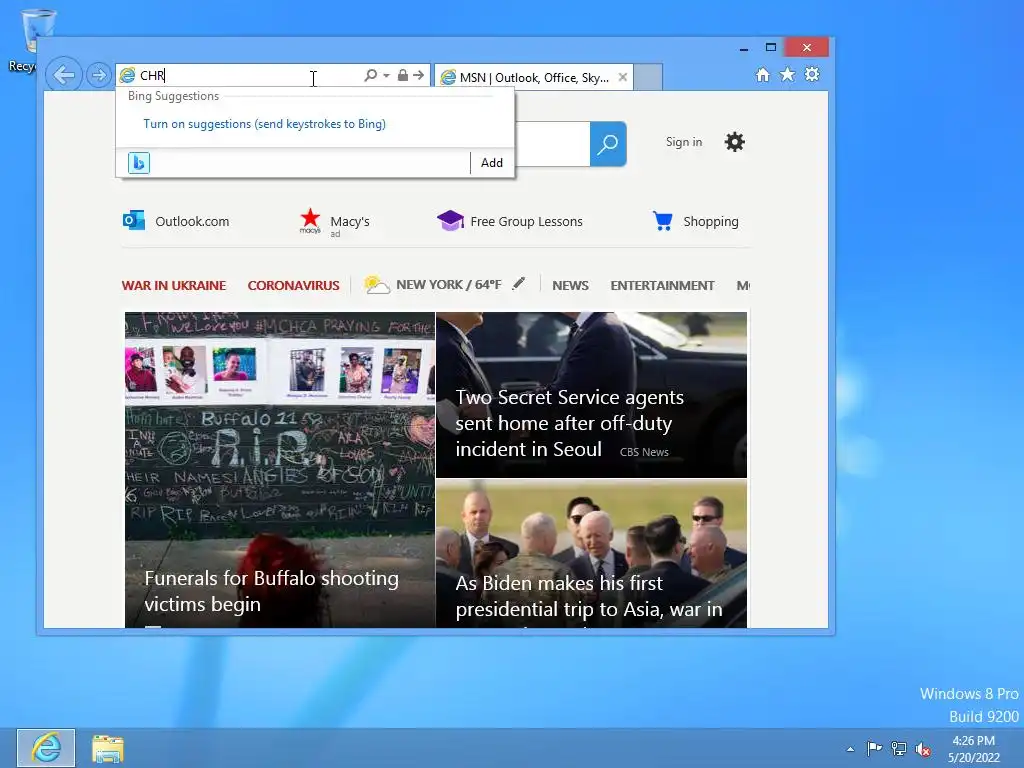1024x768 pixels.
Task: Open File Explorer from the taskbar
Action: 108,748
